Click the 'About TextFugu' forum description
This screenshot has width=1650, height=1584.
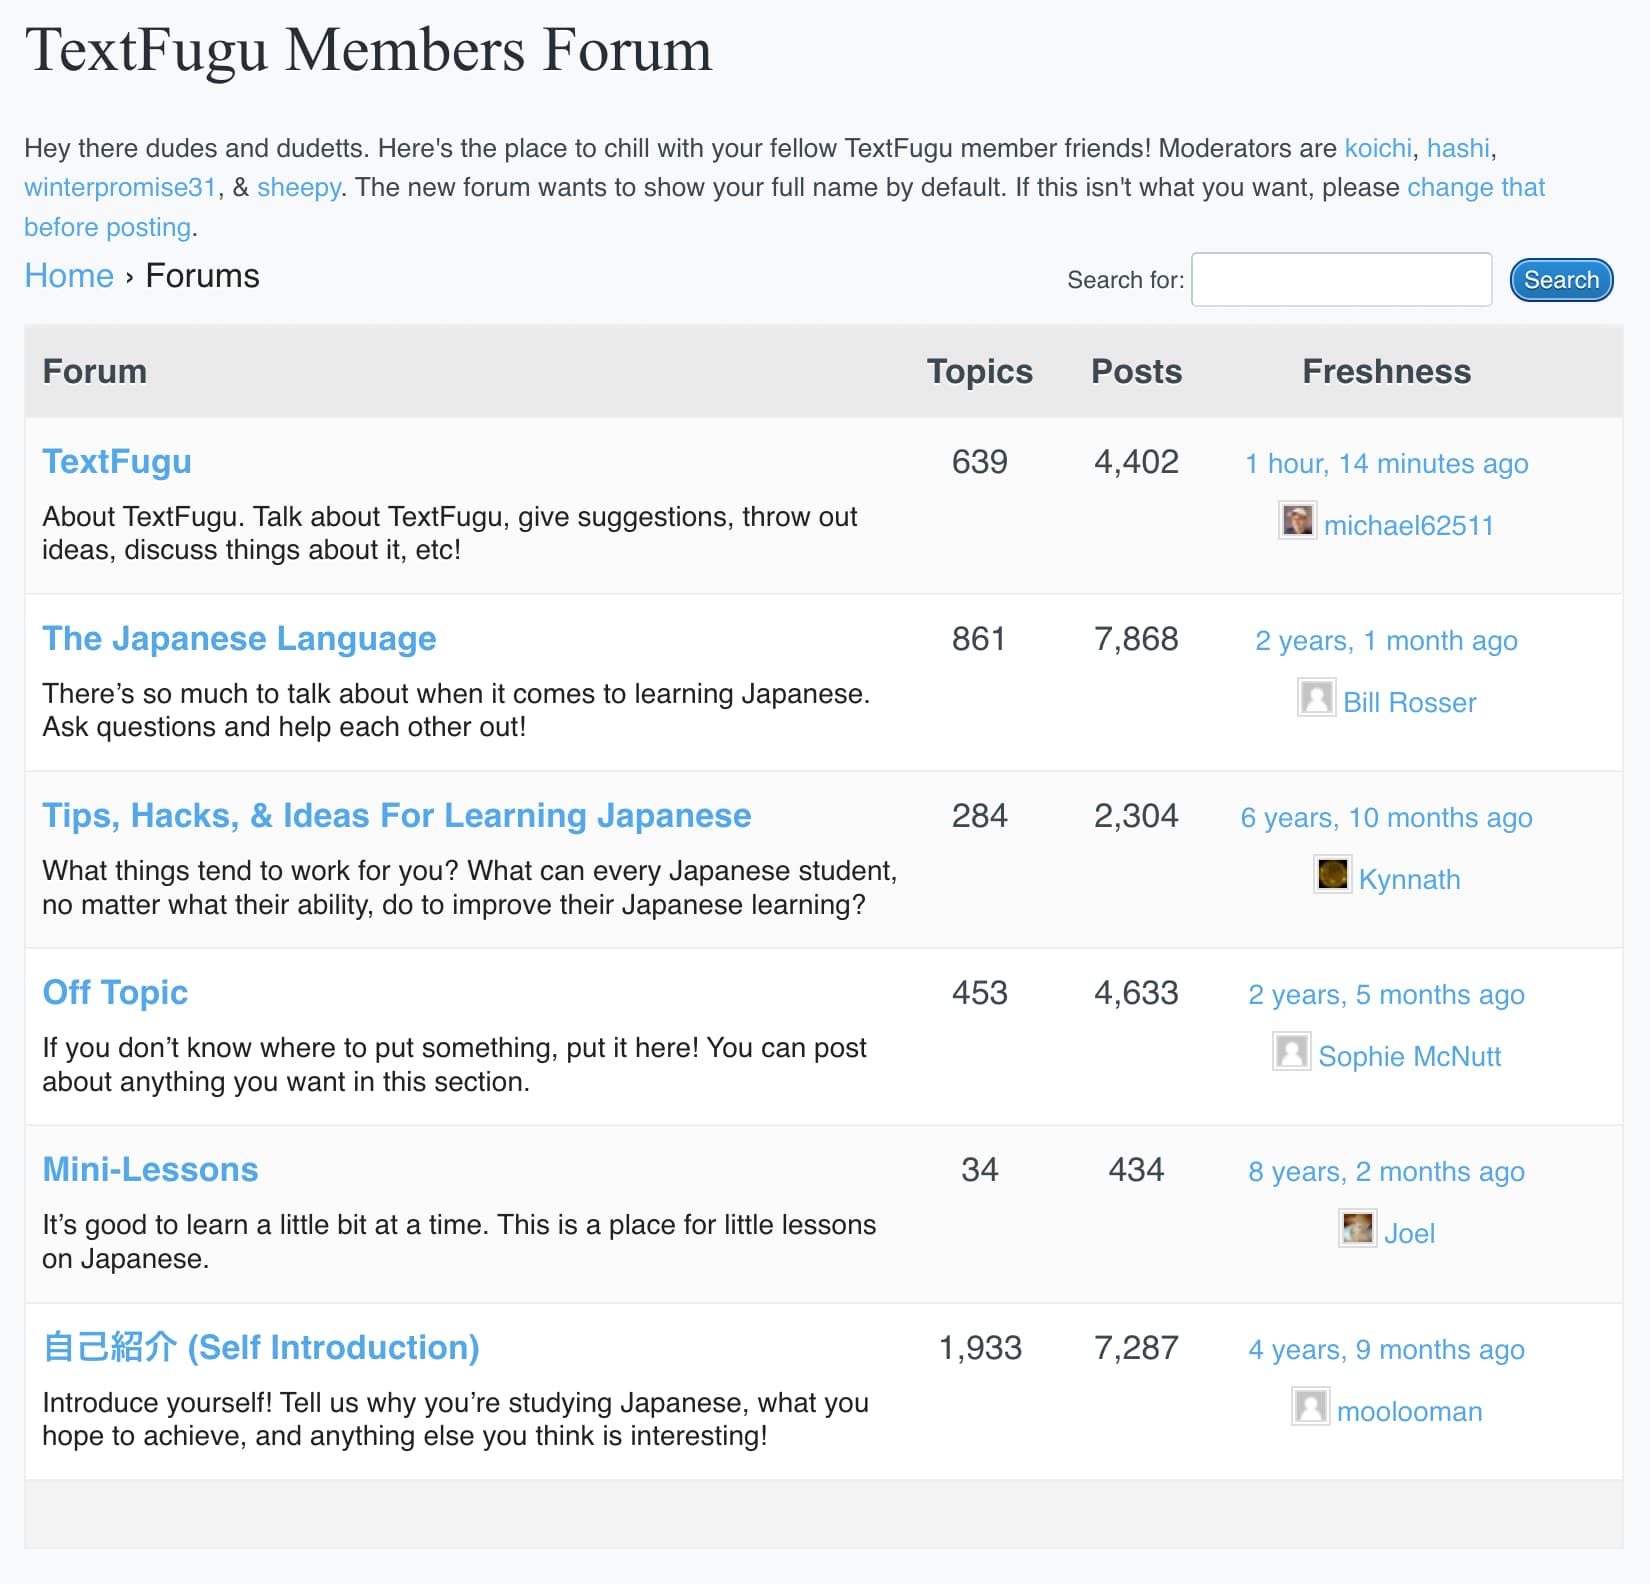tap(450, 533)
